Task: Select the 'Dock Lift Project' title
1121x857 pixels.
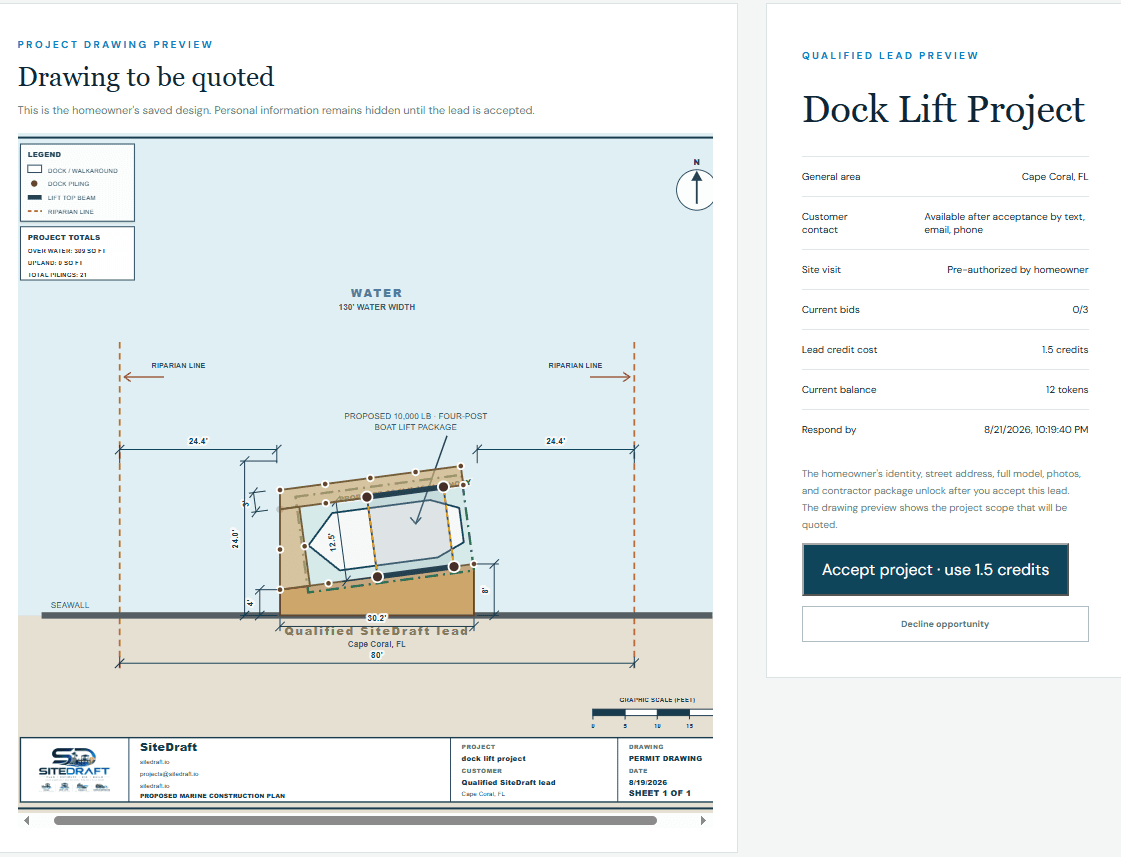Action: (x=944, y=109)
